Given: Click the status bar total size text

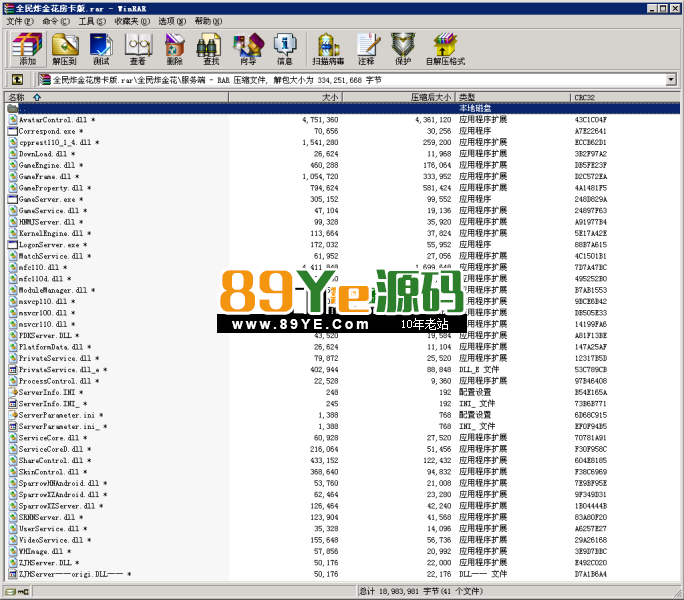Looking at the screenshot, I should coord(421,591).
